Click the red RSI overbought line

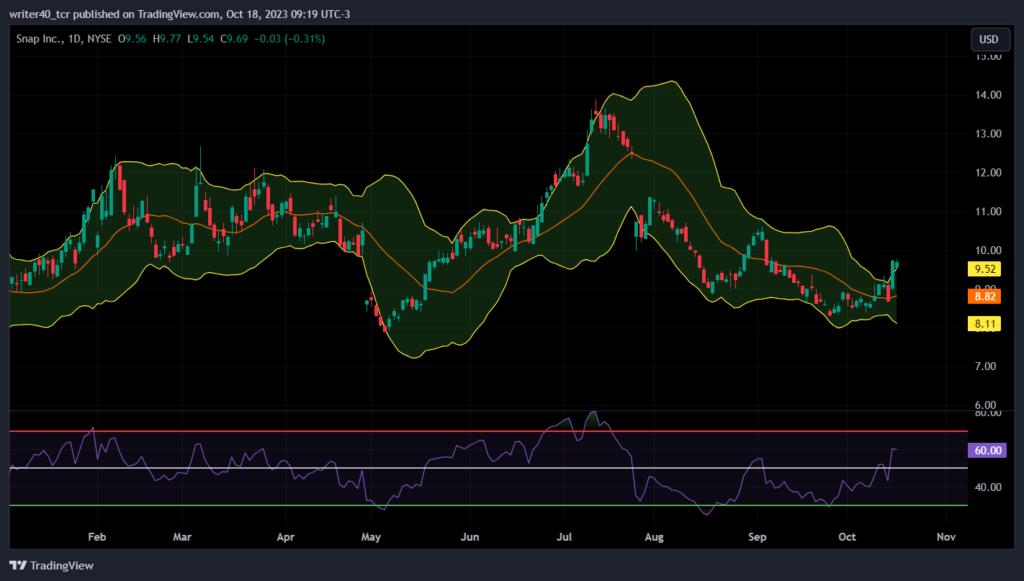[x=488, y=432]
